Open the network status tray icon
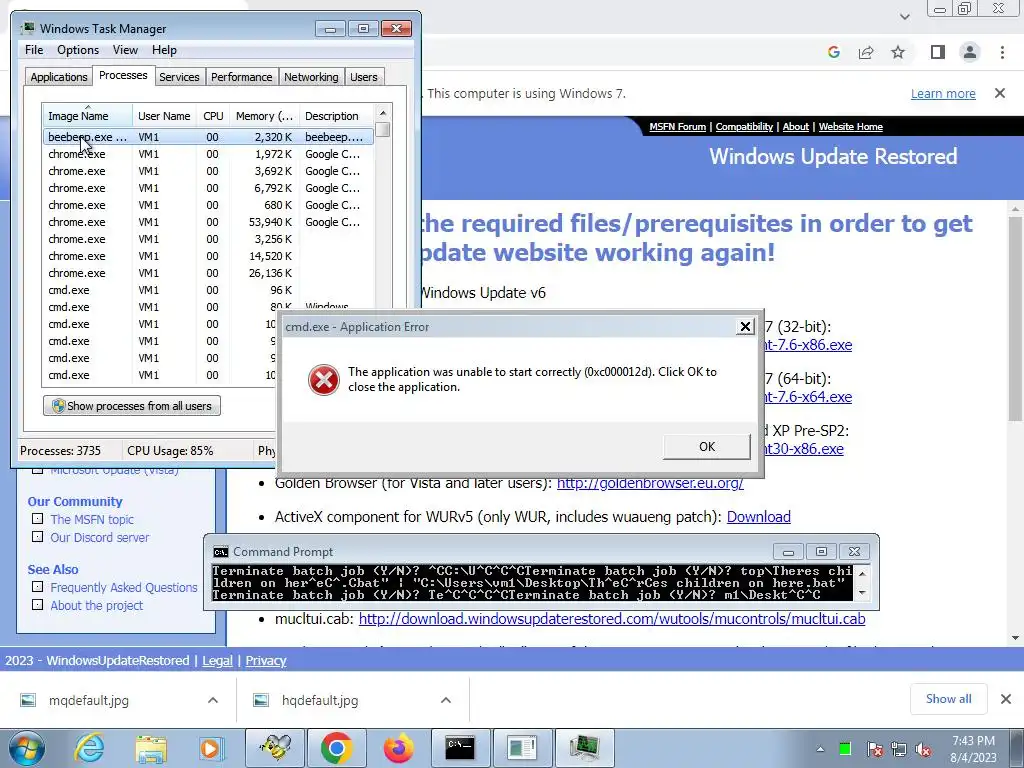 pyautogui.click(x=899, y=749)
